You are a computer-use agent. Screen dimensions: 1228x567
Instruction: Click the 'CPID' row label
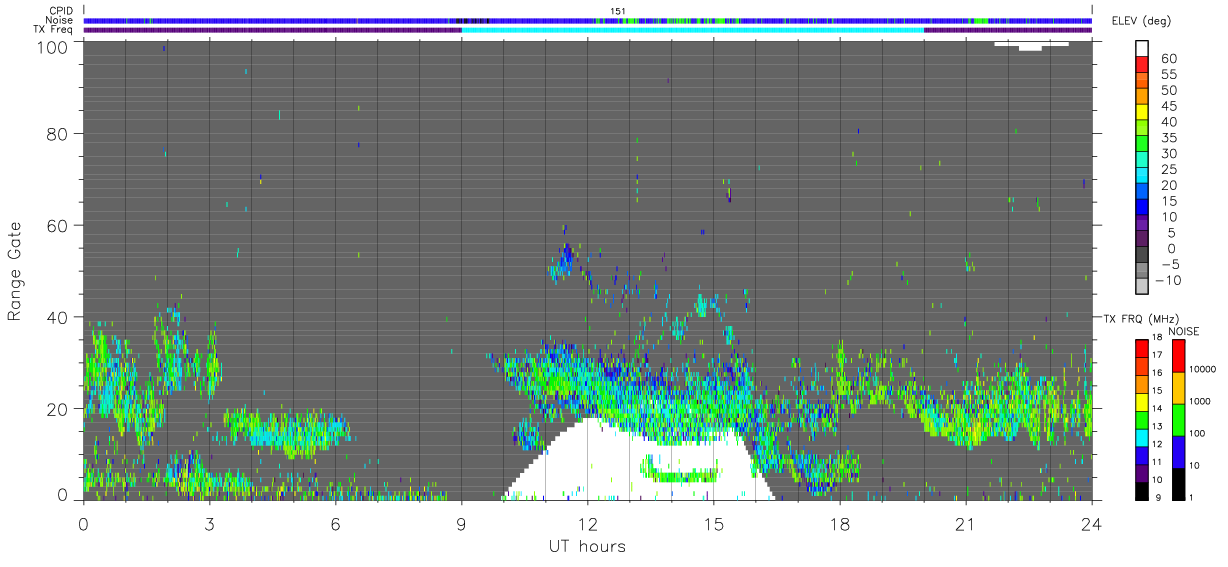point(61,11)
